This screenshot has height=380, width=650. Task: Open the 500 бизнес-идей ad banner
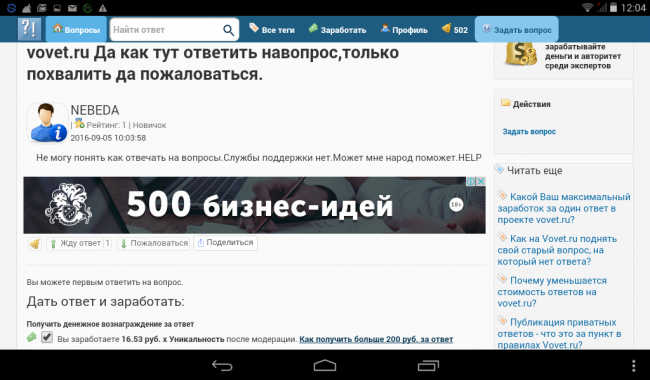tap(254, 205)
